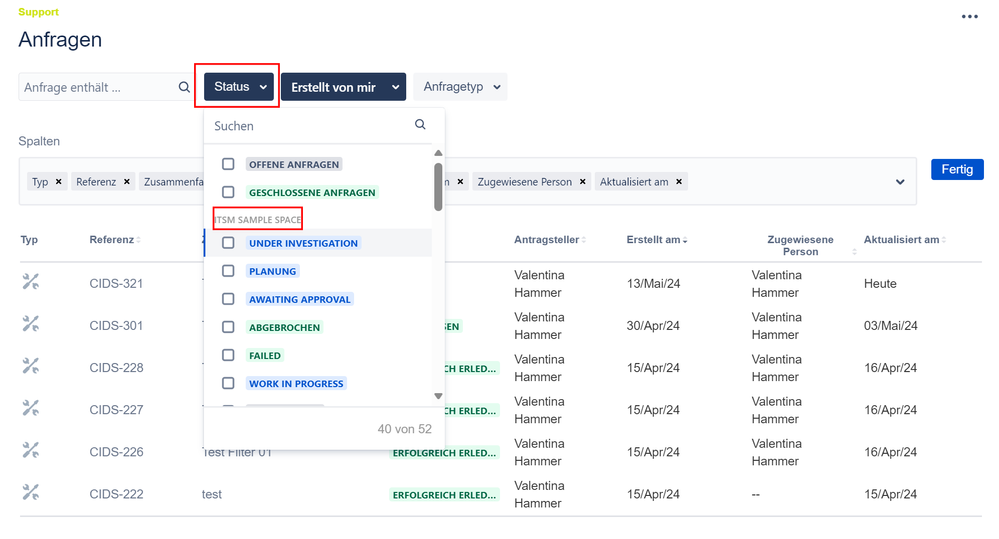This screenshot has height=539, width=999.
Task: Open request CIDS-301
Action: tap(116, 326)
